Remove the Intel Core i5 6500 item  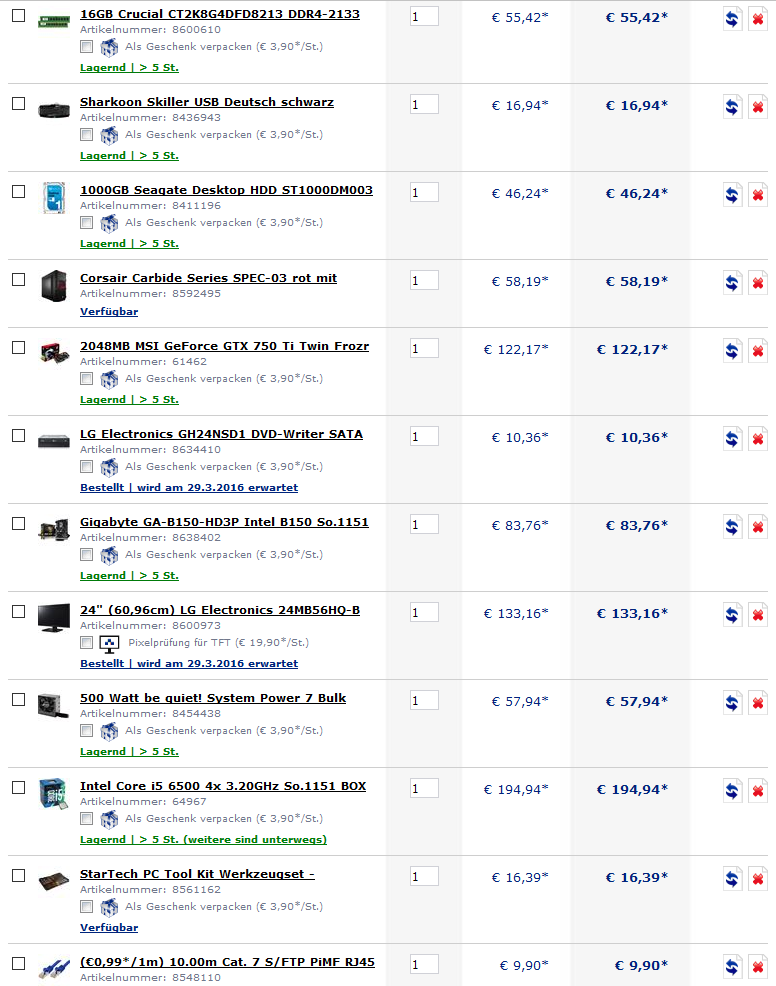coord(758,791)
